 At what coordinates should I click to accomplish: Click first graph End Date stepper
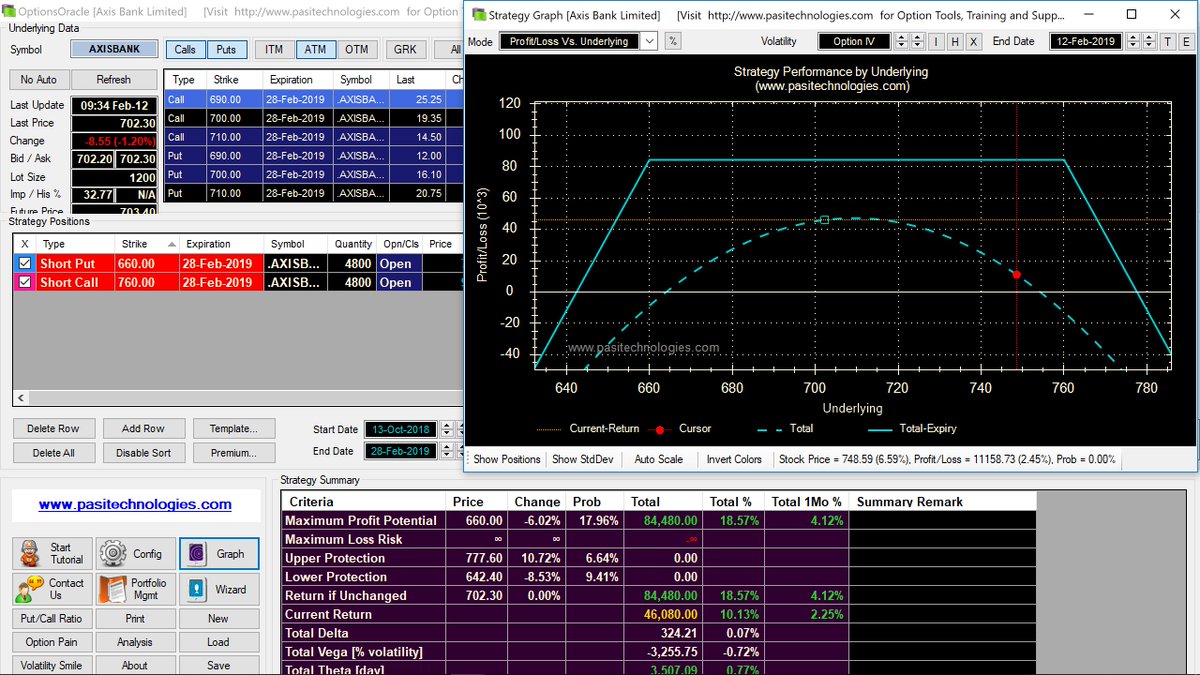pos(1133,41)
